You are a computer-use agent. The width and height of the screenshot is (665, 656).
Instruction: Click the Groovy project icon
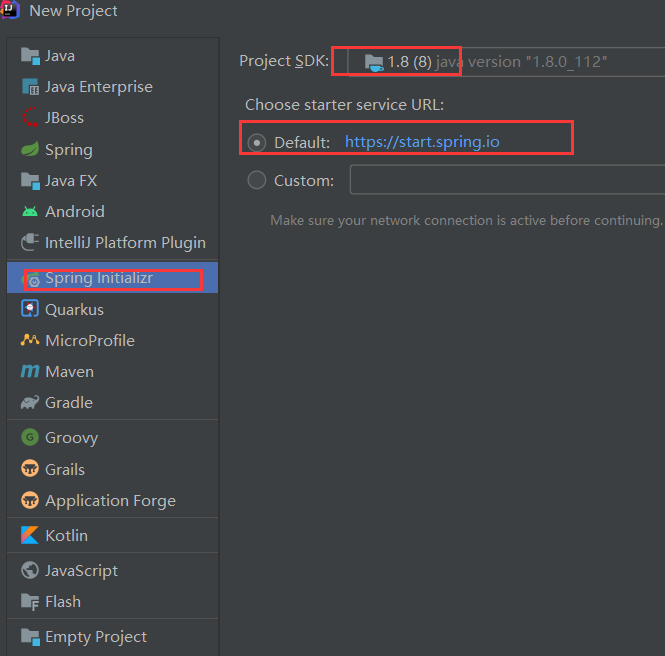click(29, 438)
